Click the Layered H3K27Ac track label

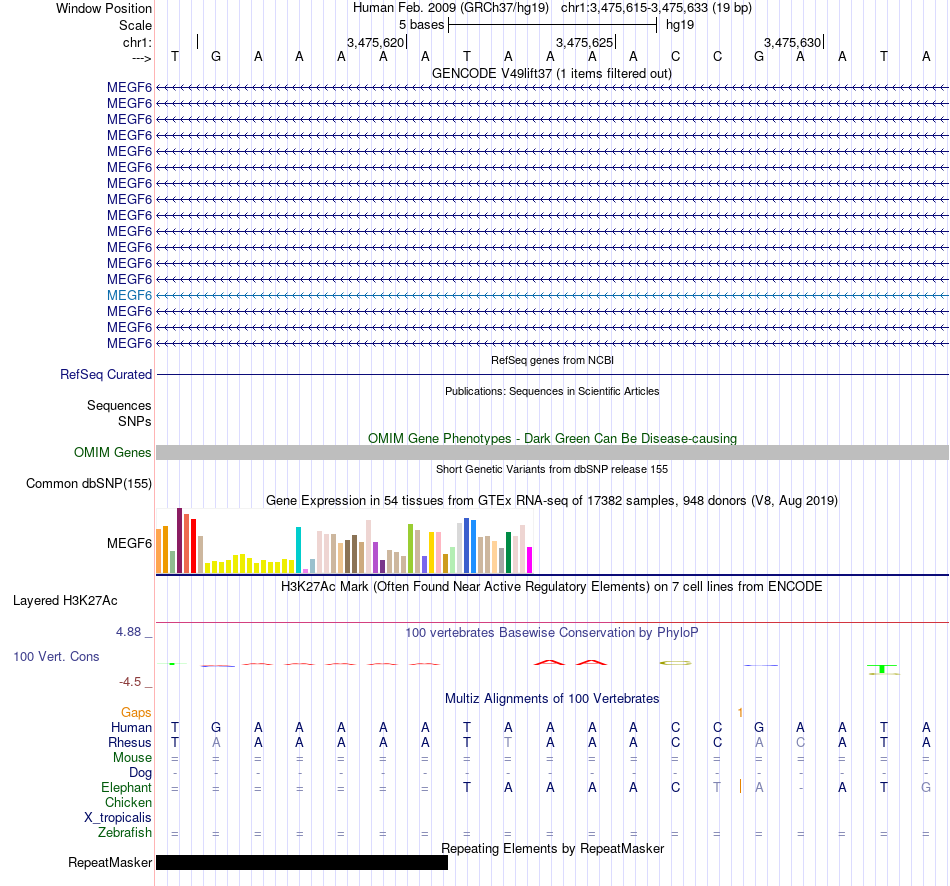[65, 601]
